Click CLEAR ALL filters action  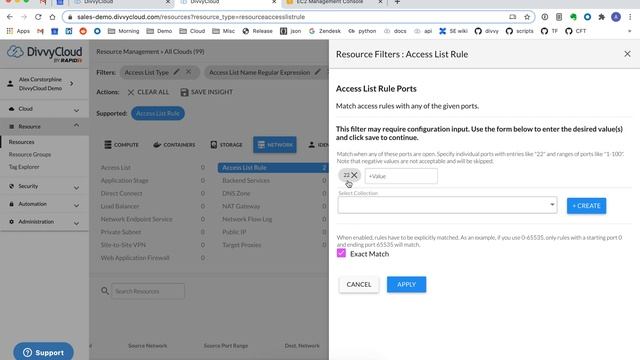point(148,92)
